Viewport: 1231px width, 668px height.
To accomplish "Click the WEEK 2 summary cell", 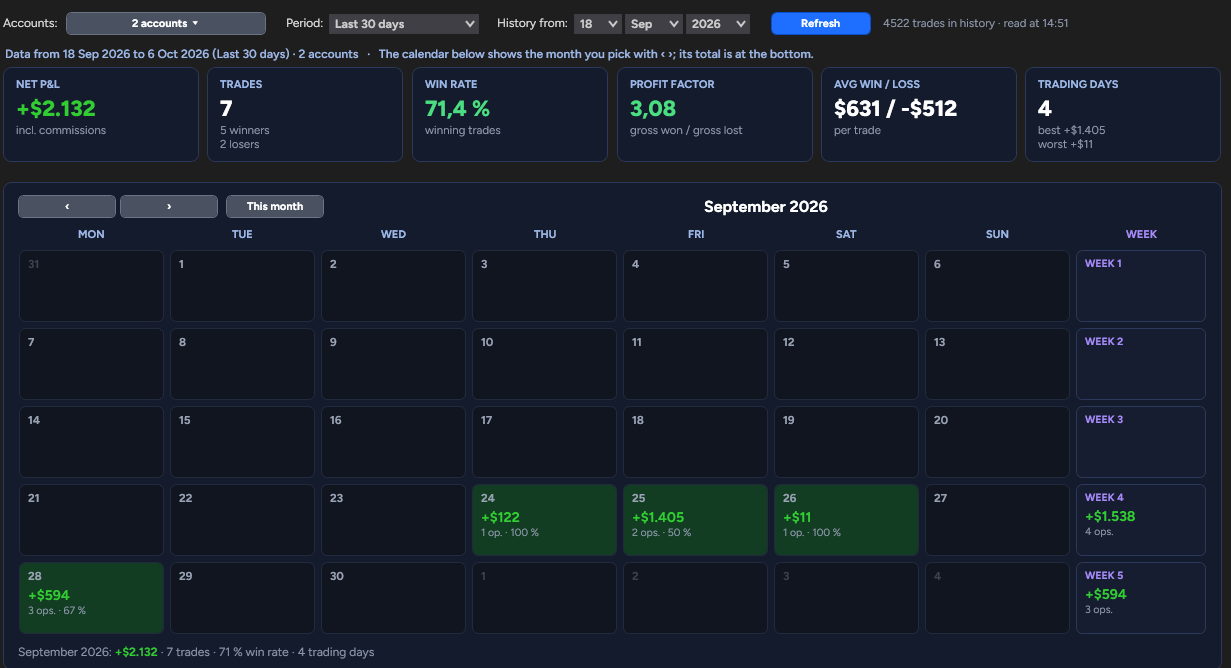I will (1141, 364).
